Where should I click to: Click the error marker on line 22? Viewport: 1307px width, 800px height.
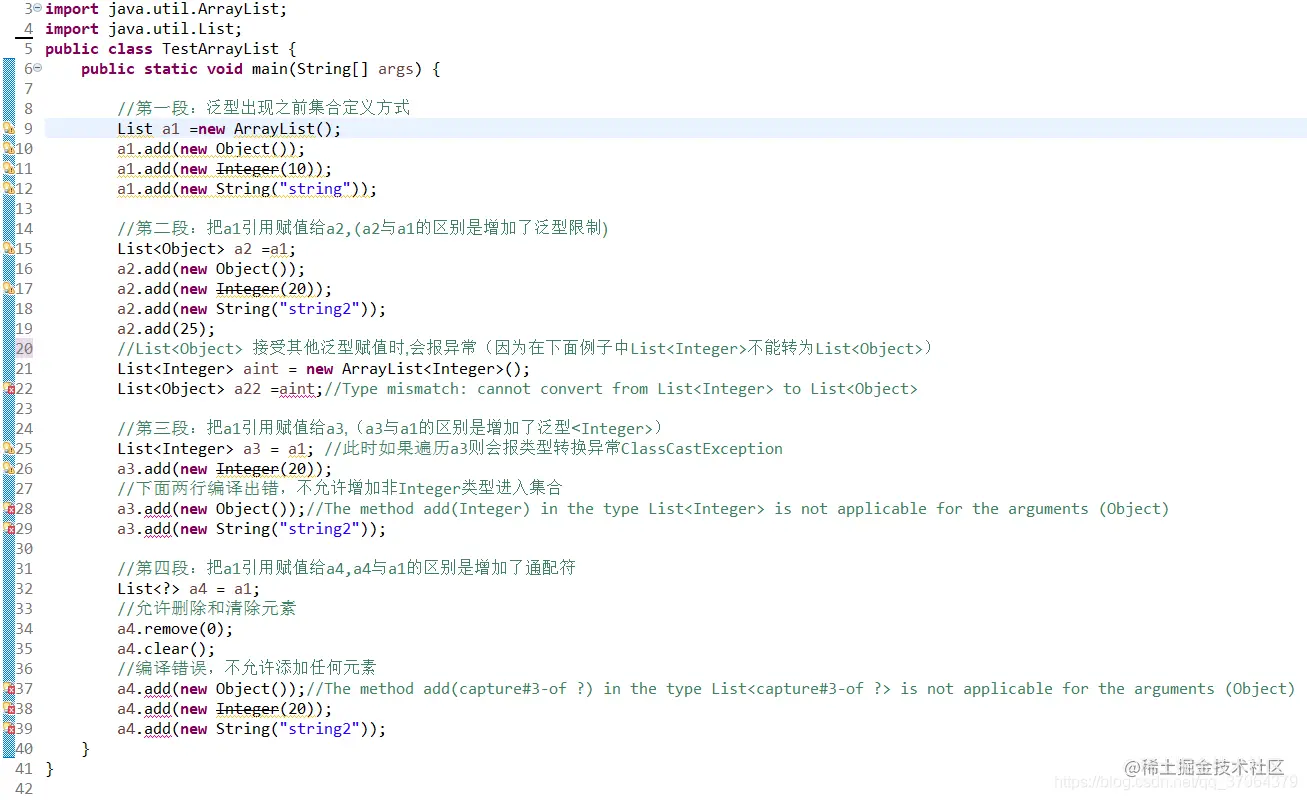tap(9, 389)
